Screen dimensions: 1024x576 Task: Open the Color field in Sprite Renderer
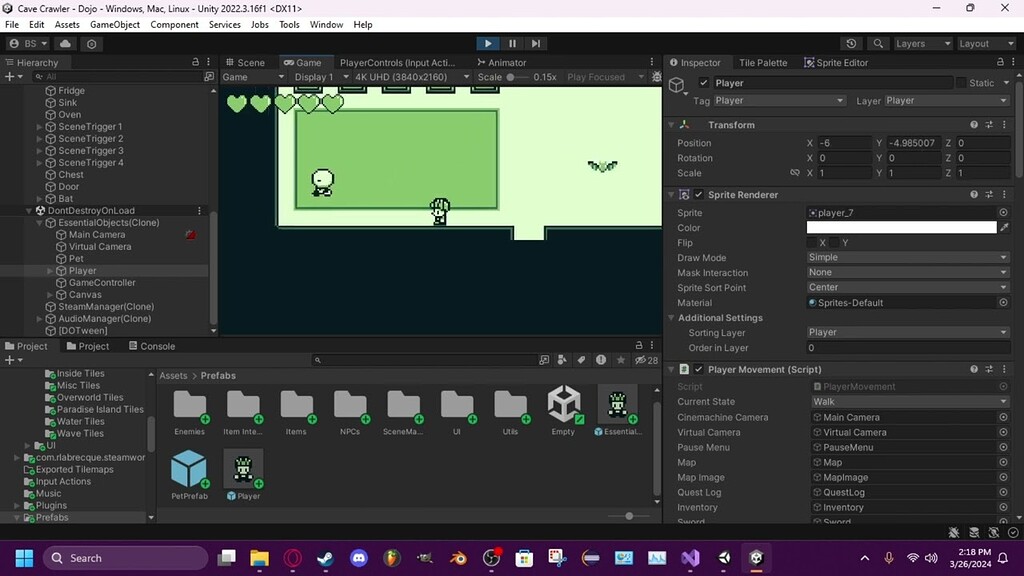[x=900, y=227]
